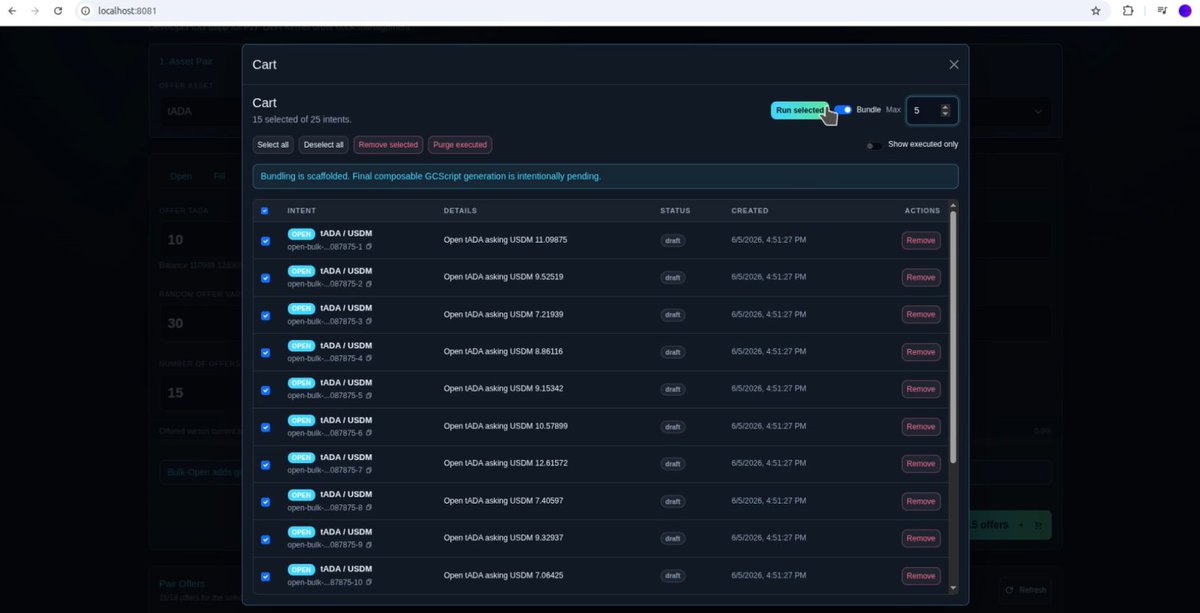View site information icon in address bar
The width and height of the screenshot is (1200, 613).
86,11
